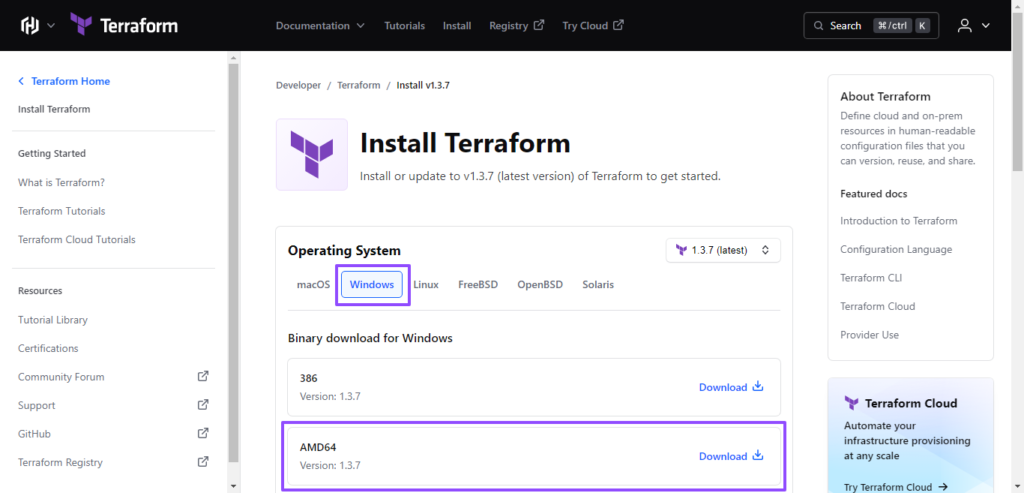Open the Registry external link
The height and width of the screenshot is (493, 1024).
coord(517,26)
